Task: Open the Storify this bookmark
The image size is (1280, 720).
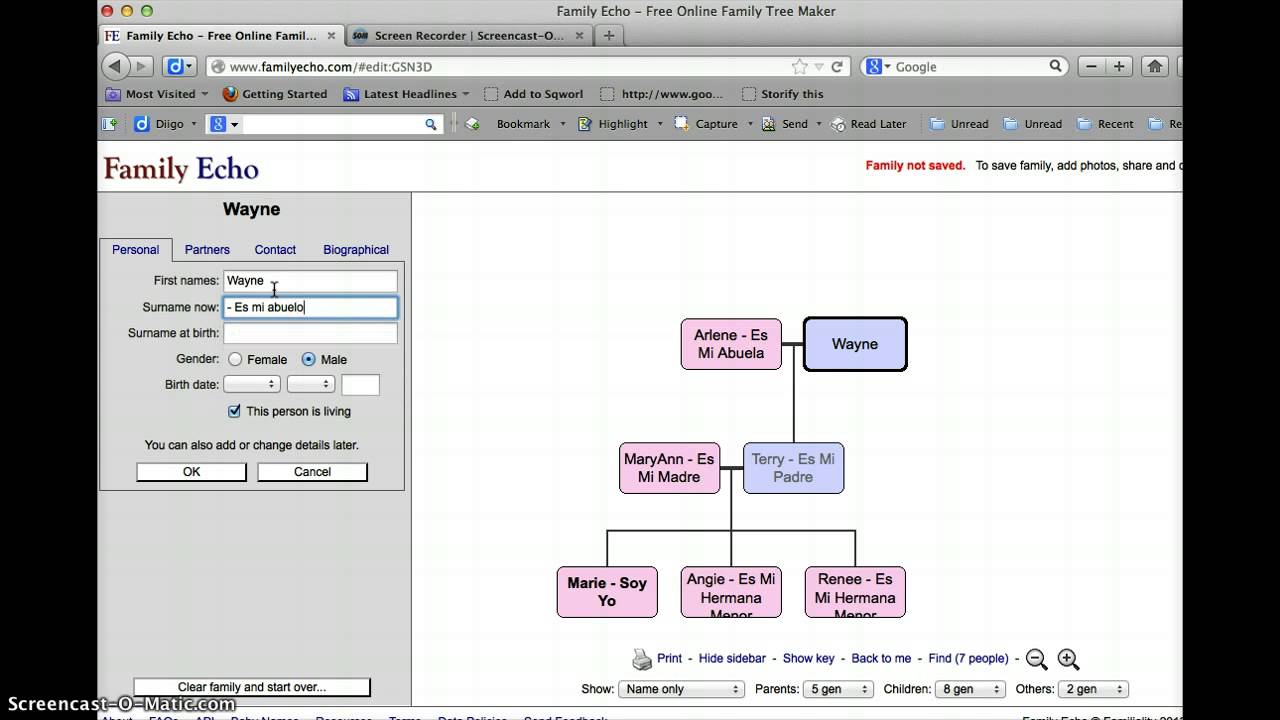Action: tap(783, 94)
